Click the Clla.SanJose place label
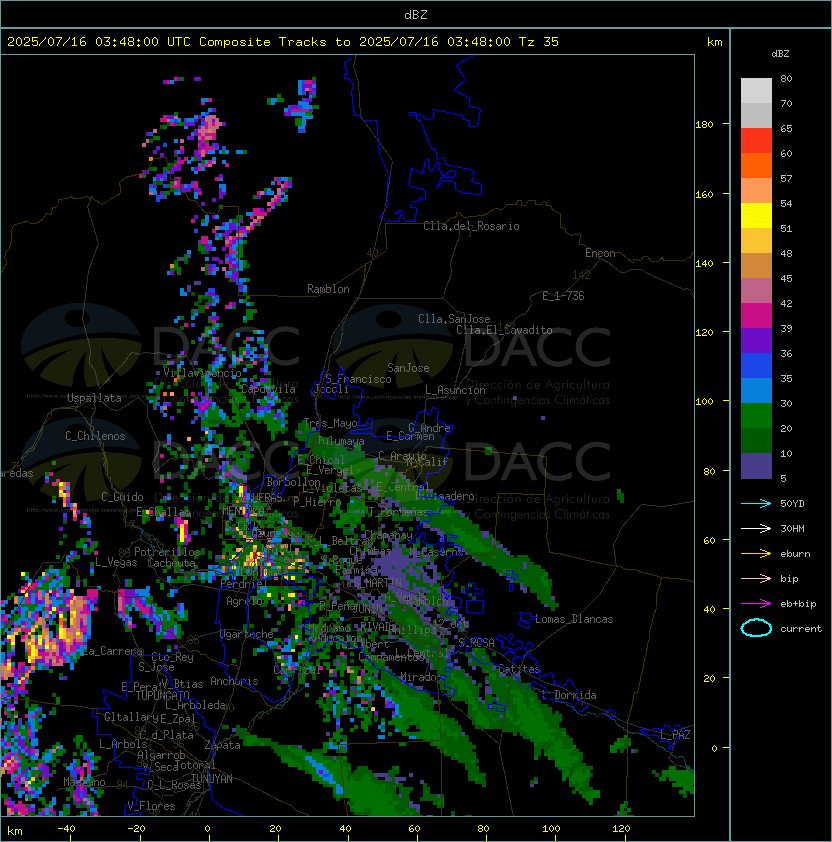Viewport: 832px width, 842px height. tap(454, 319)
